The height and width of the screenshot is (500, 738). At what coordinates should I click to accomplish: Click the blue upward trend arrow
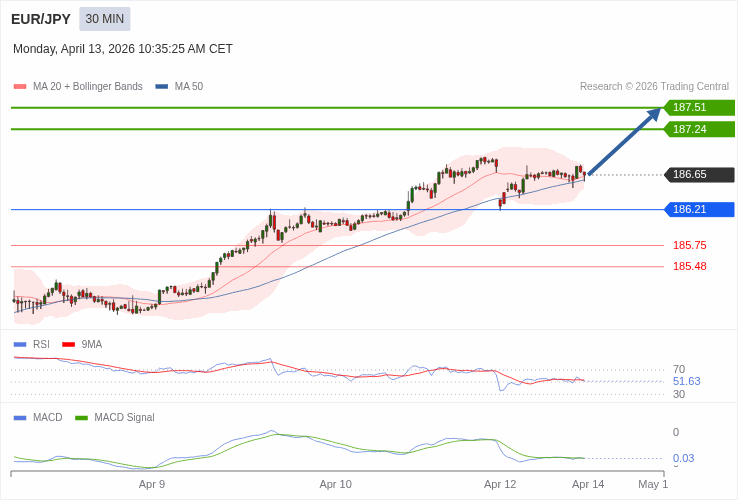pyautogui.click(x=624, y=142)
